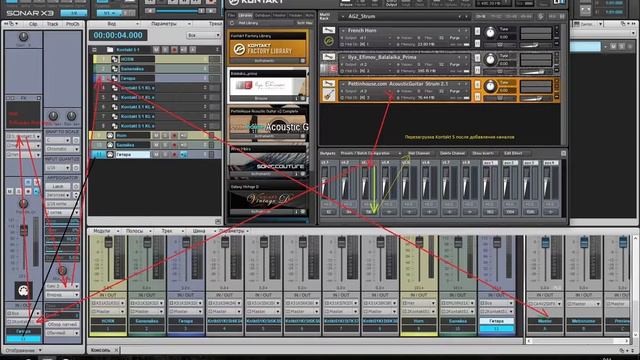Click the Balalaika Prima instrument thumbnail icon
The width and height of the screenshot is (640, 360).
tap(329, 68)
